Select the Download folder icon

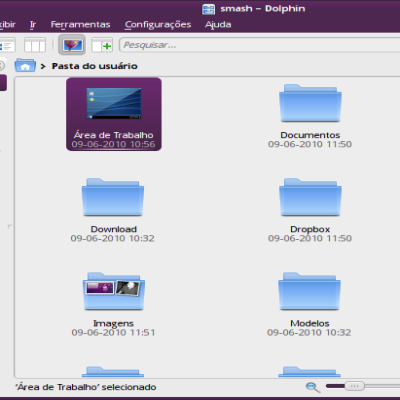pos(113,197)
